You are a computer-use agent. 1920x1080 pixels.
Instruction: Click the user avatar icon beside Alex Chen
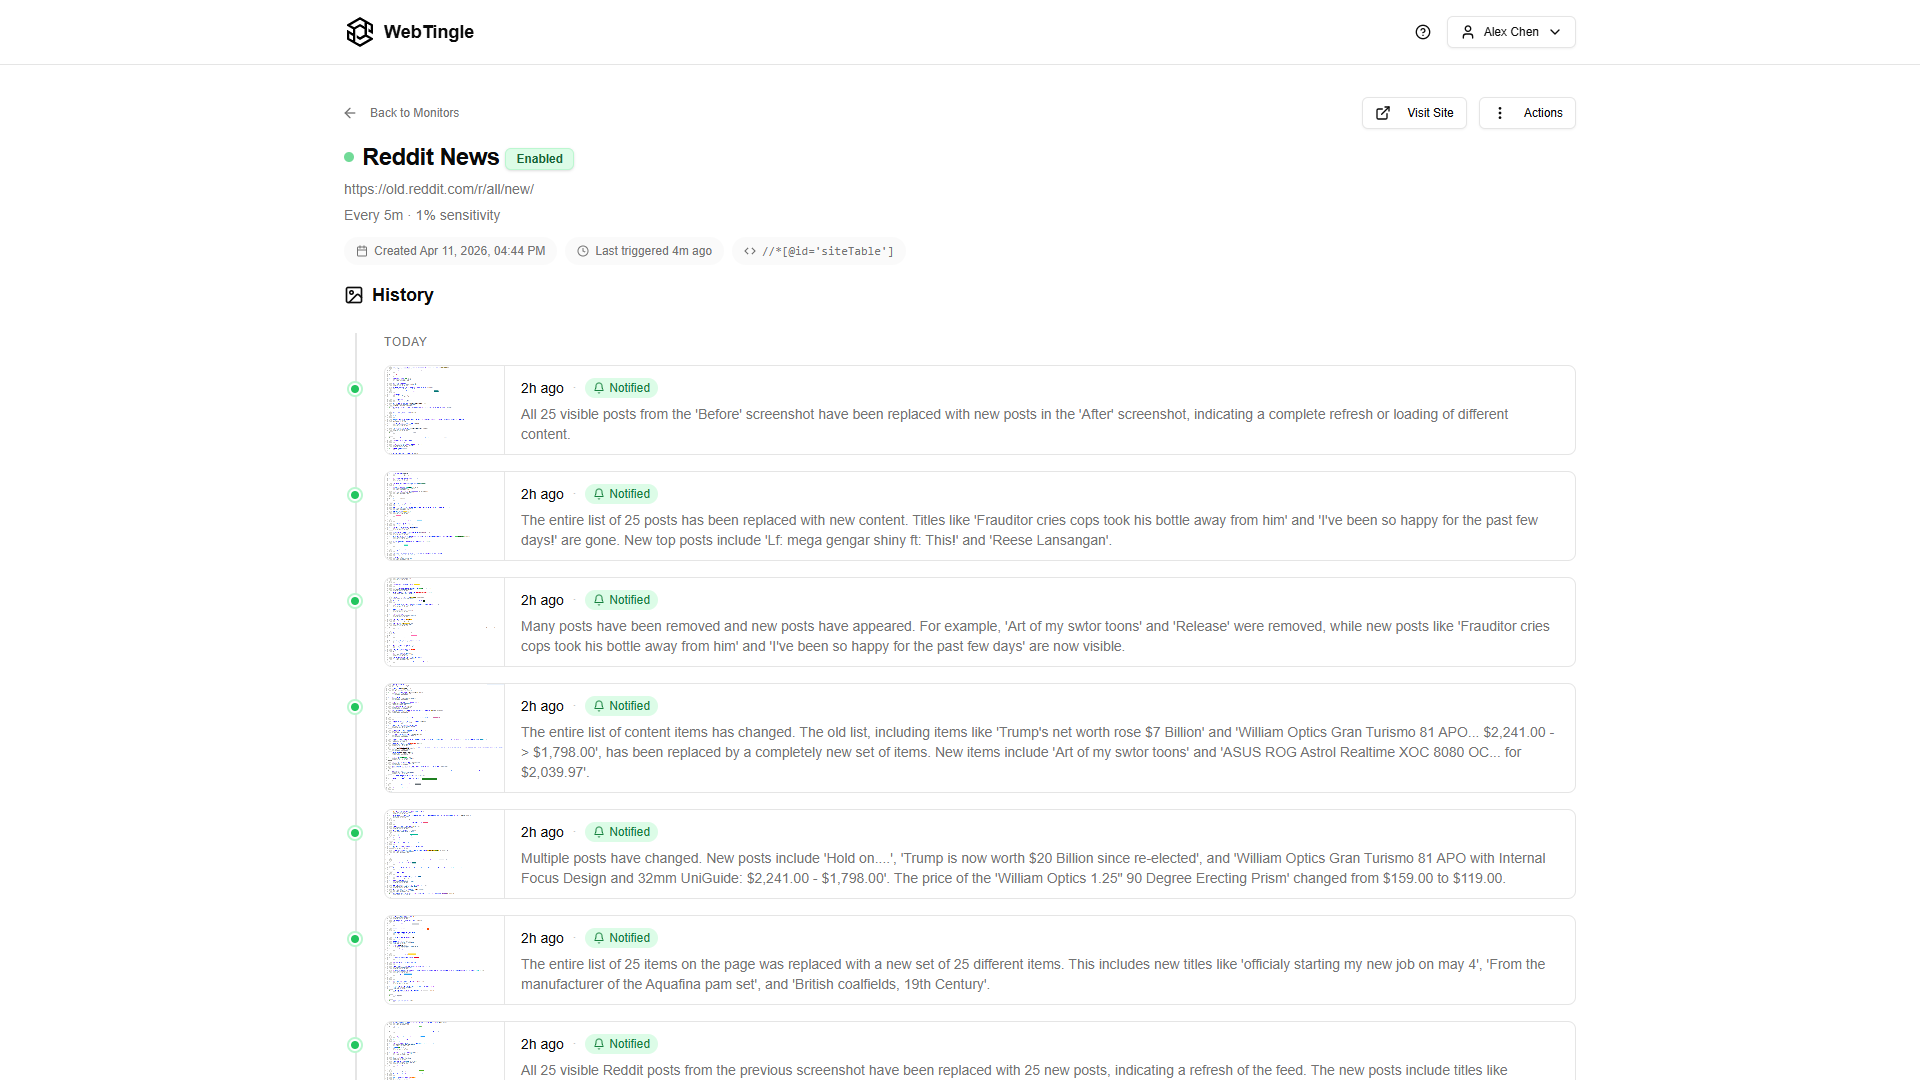[1468, 32]
